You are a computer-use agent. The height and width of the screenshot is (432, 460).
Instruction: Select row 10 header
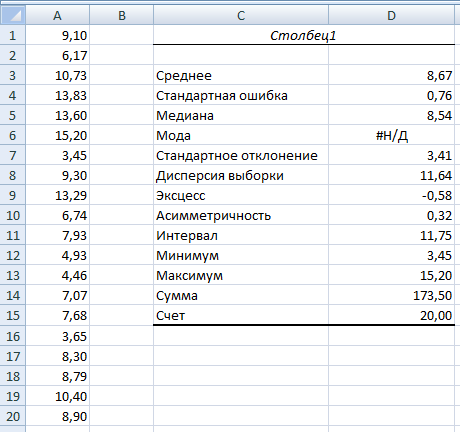(x=12, y=215)
